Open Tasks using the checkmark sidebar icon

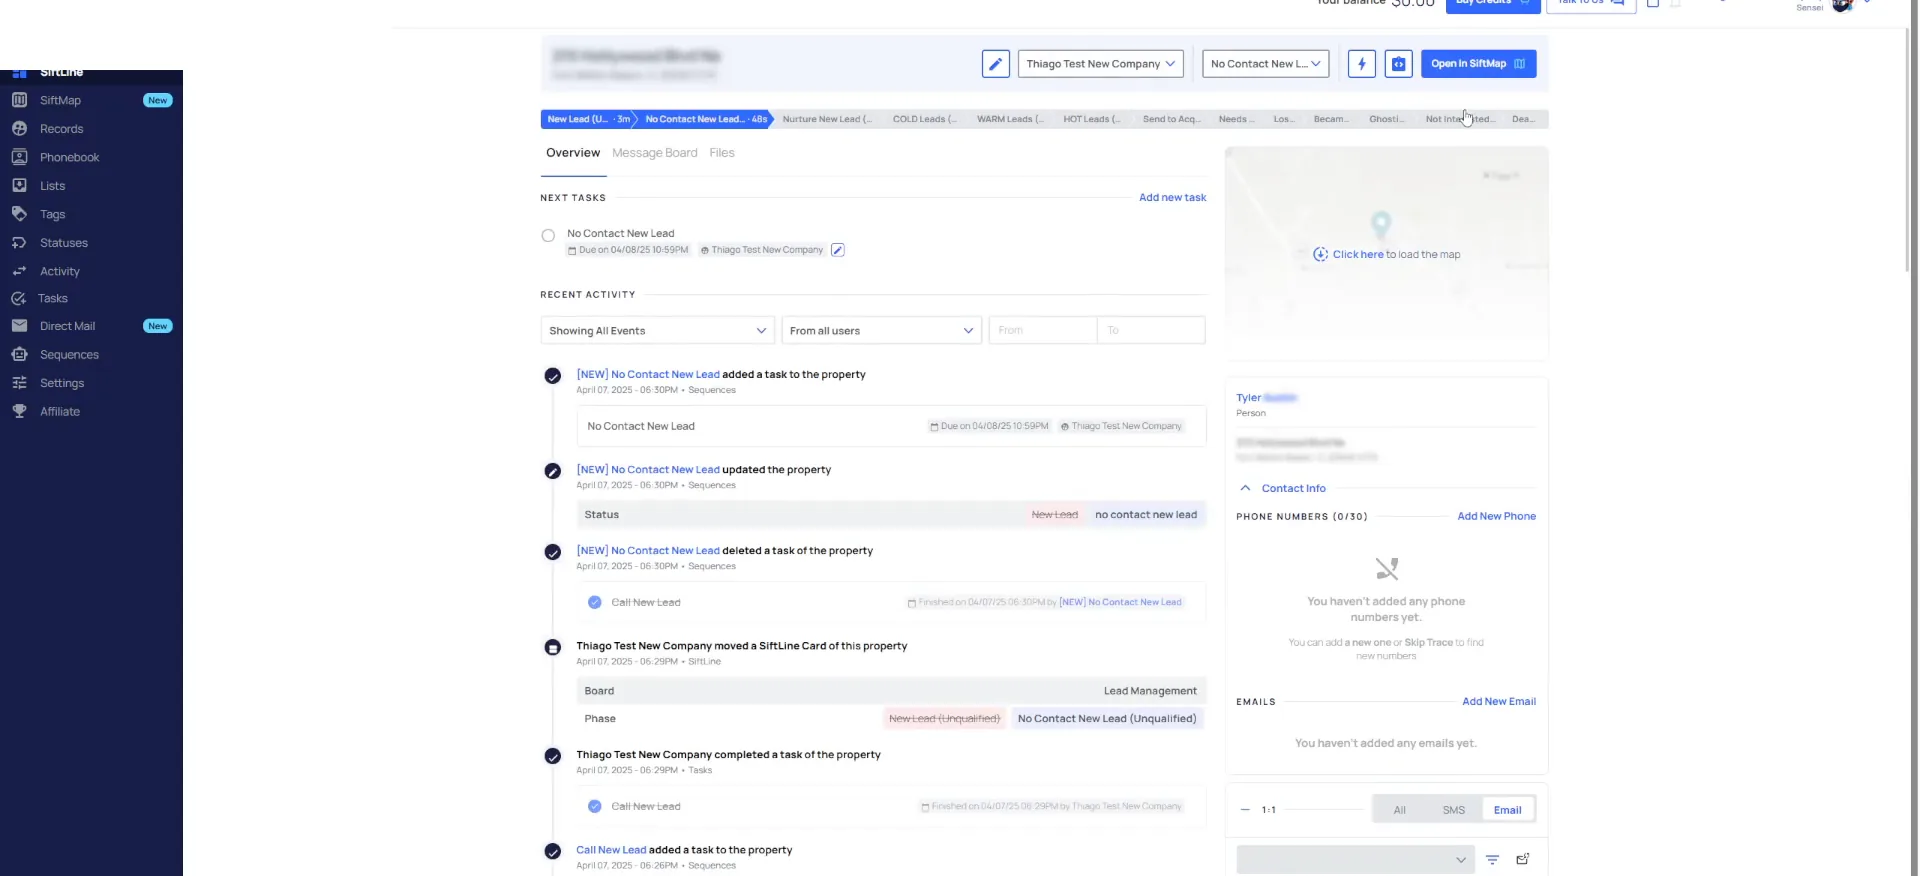tap(18, 298)
